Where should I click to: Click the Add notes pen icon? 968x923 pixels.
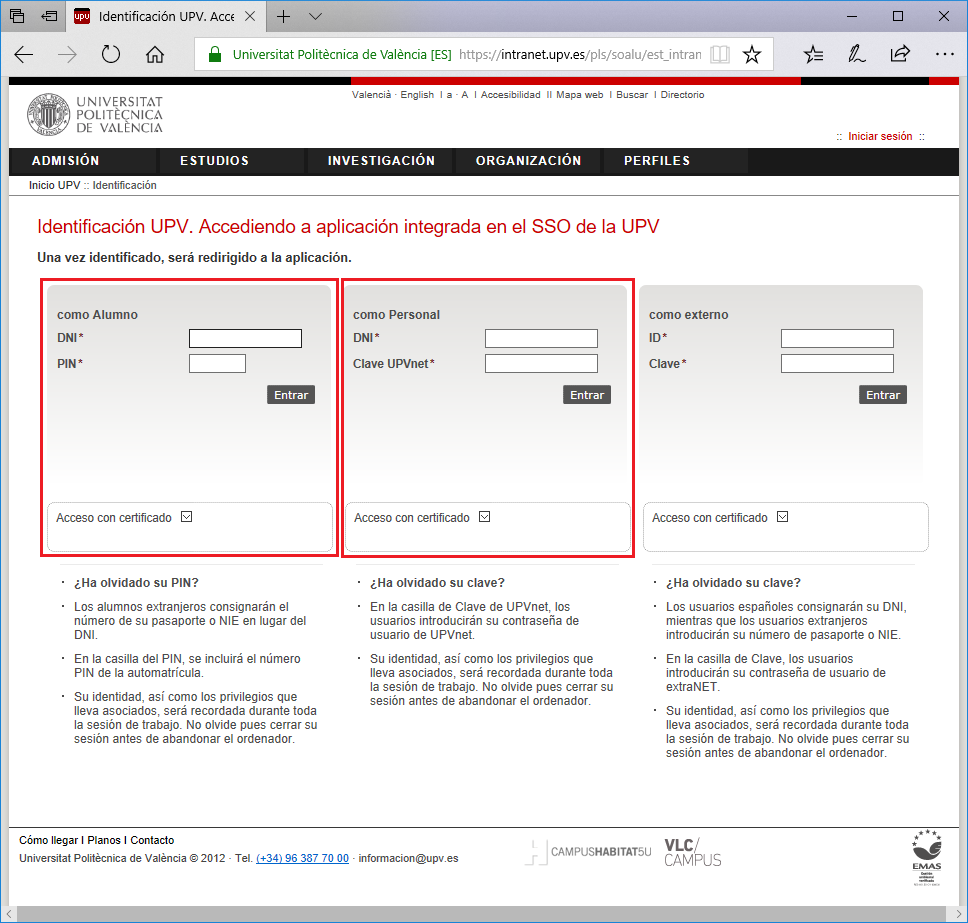pyautogui.click(x=857, y=55)
